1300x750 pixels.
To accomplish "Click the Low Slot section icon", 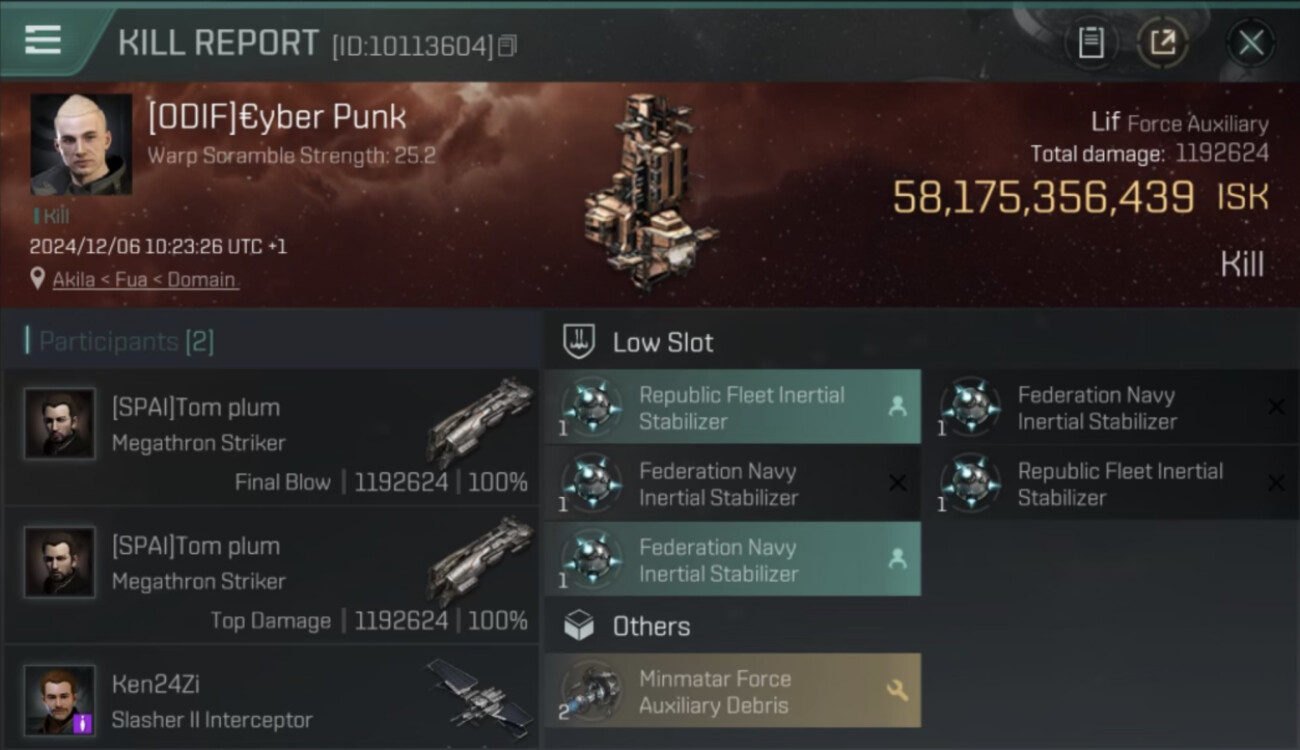I will point(579,342).
